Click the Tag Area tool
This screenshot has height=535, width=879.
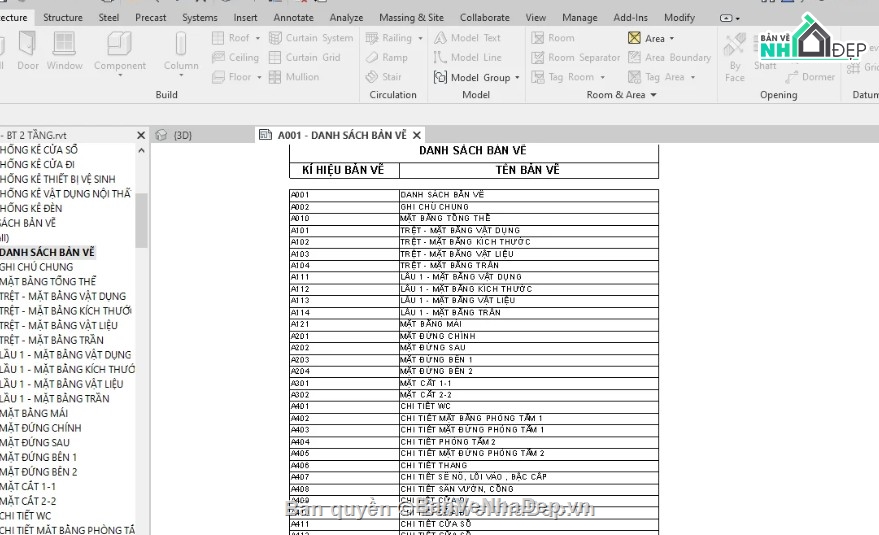tap(656, 77)
